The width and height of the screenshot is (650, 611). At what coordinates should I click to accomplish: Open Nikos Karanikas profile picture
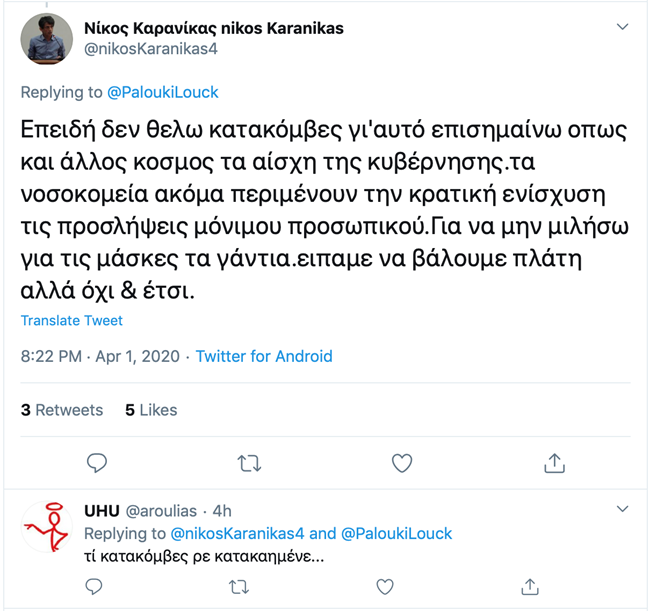coord(47,39)
